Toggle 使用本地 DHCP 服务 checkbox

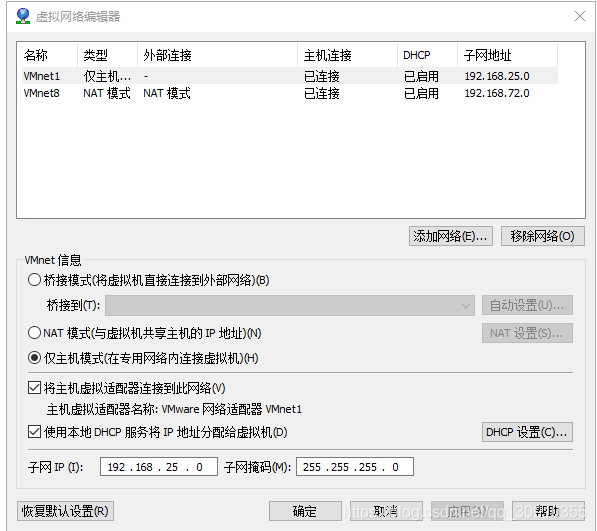point(34,432)
